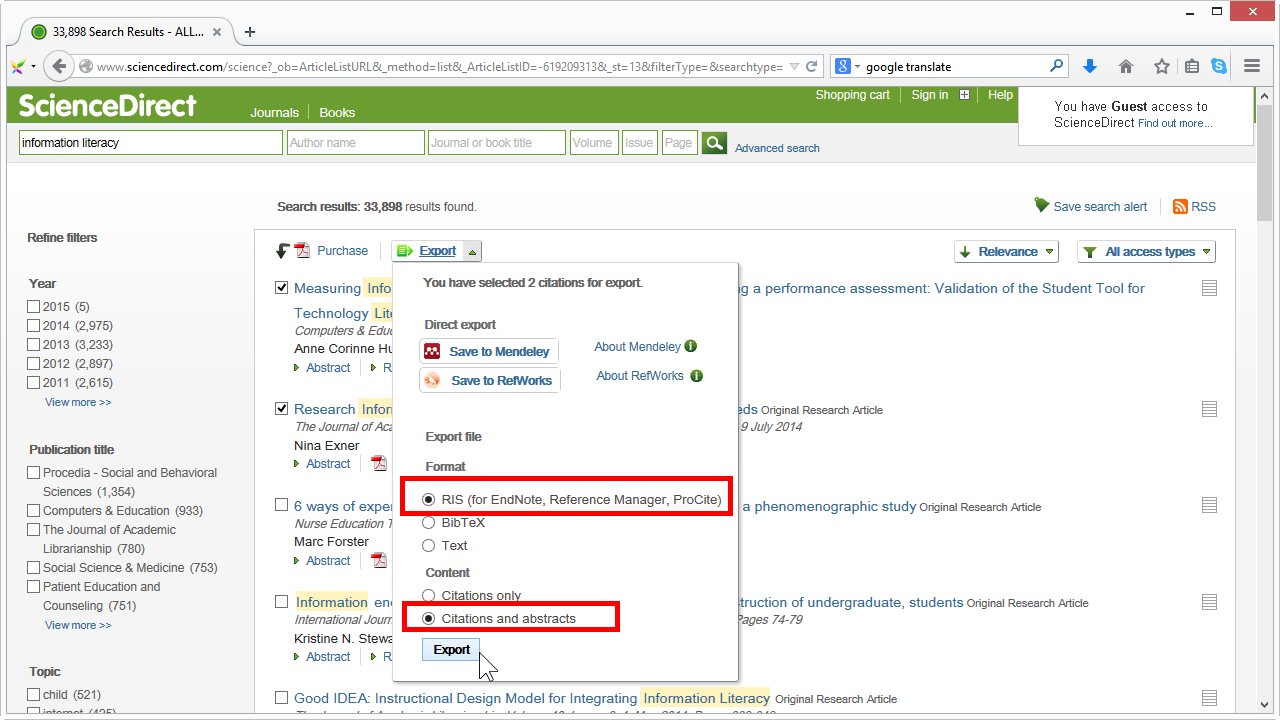The width and height of the screenshot is (1280, 720).
Task: Open Find out more guest access link
Action: pos(1174,123)
